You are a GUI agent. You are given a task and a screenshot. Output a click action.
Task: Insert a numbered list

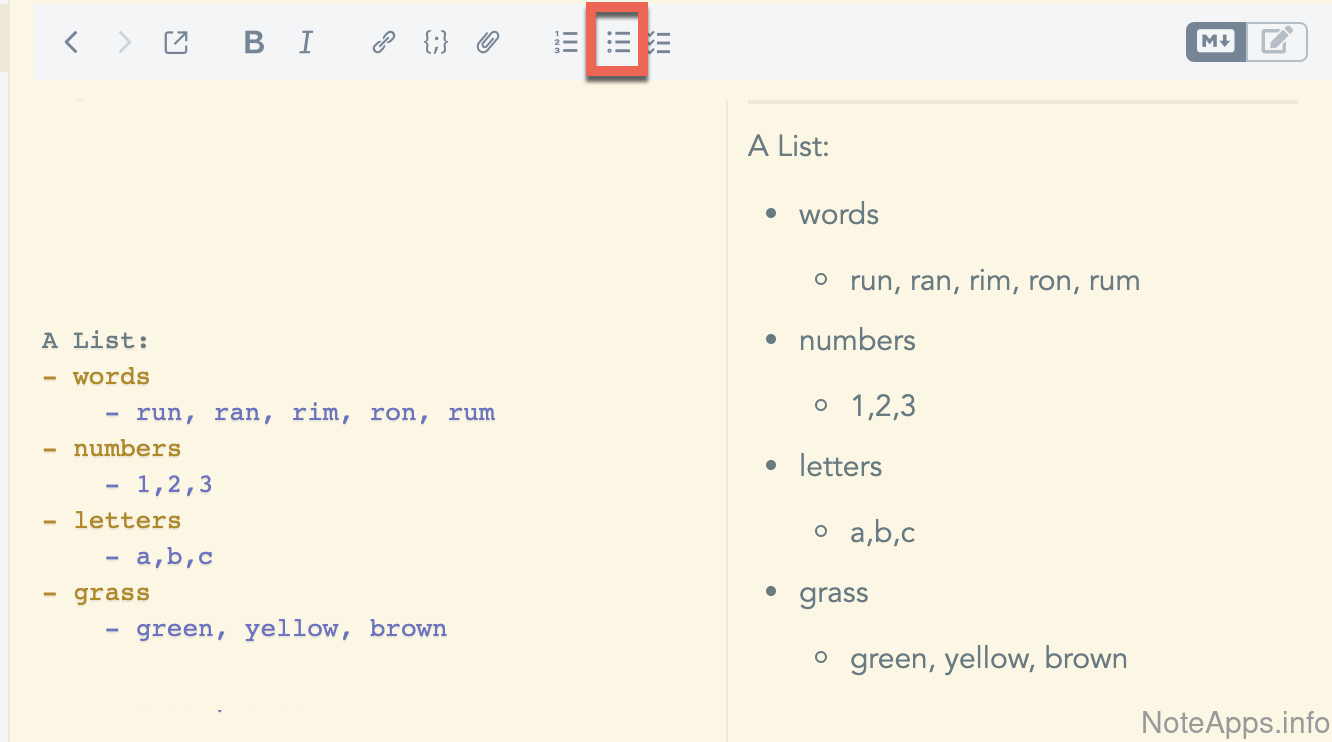(566, 42)
